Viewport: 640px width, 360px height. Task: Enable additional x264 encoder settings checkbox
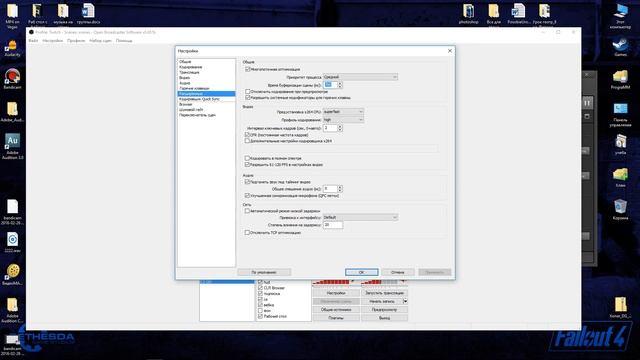(x=247, y=140)
